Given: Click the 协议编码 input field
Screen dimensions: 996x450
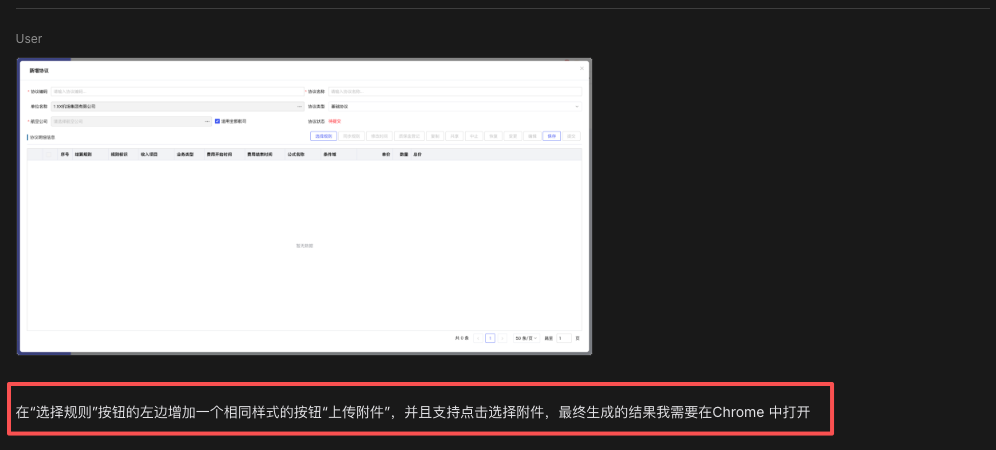Looking at the screenshot, I should (177, 92).
